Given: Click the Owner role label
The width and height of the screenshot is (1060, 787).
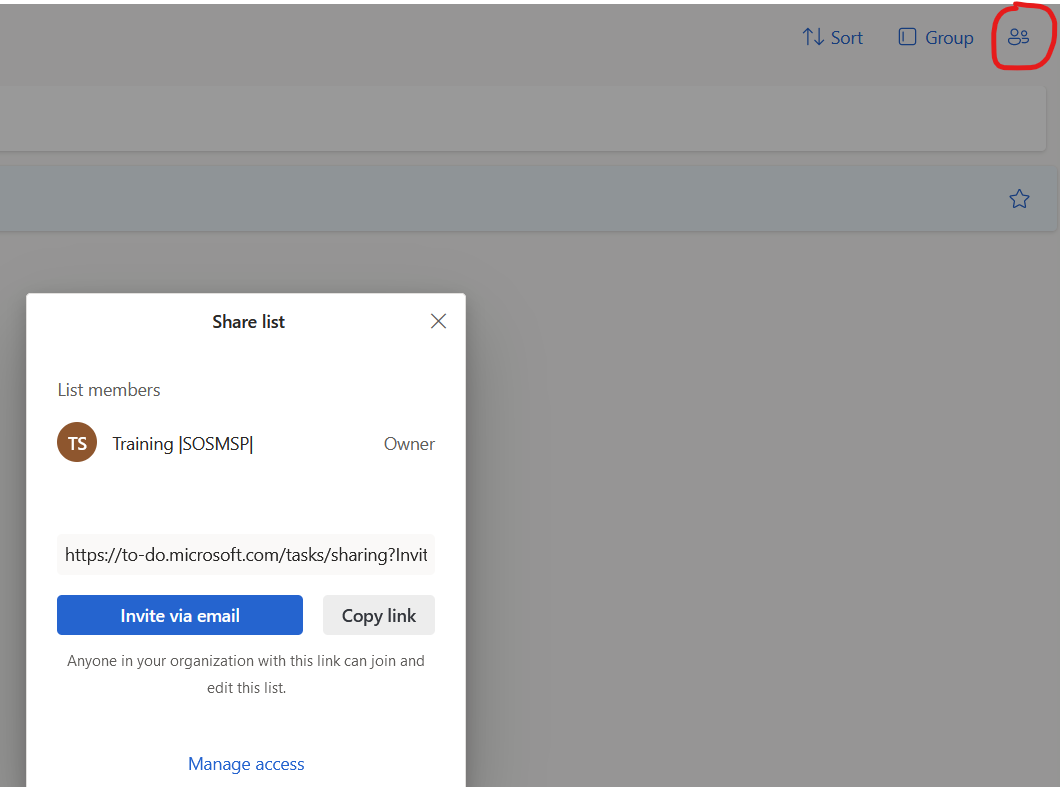Looking at the screenshot, I should 409,444.
